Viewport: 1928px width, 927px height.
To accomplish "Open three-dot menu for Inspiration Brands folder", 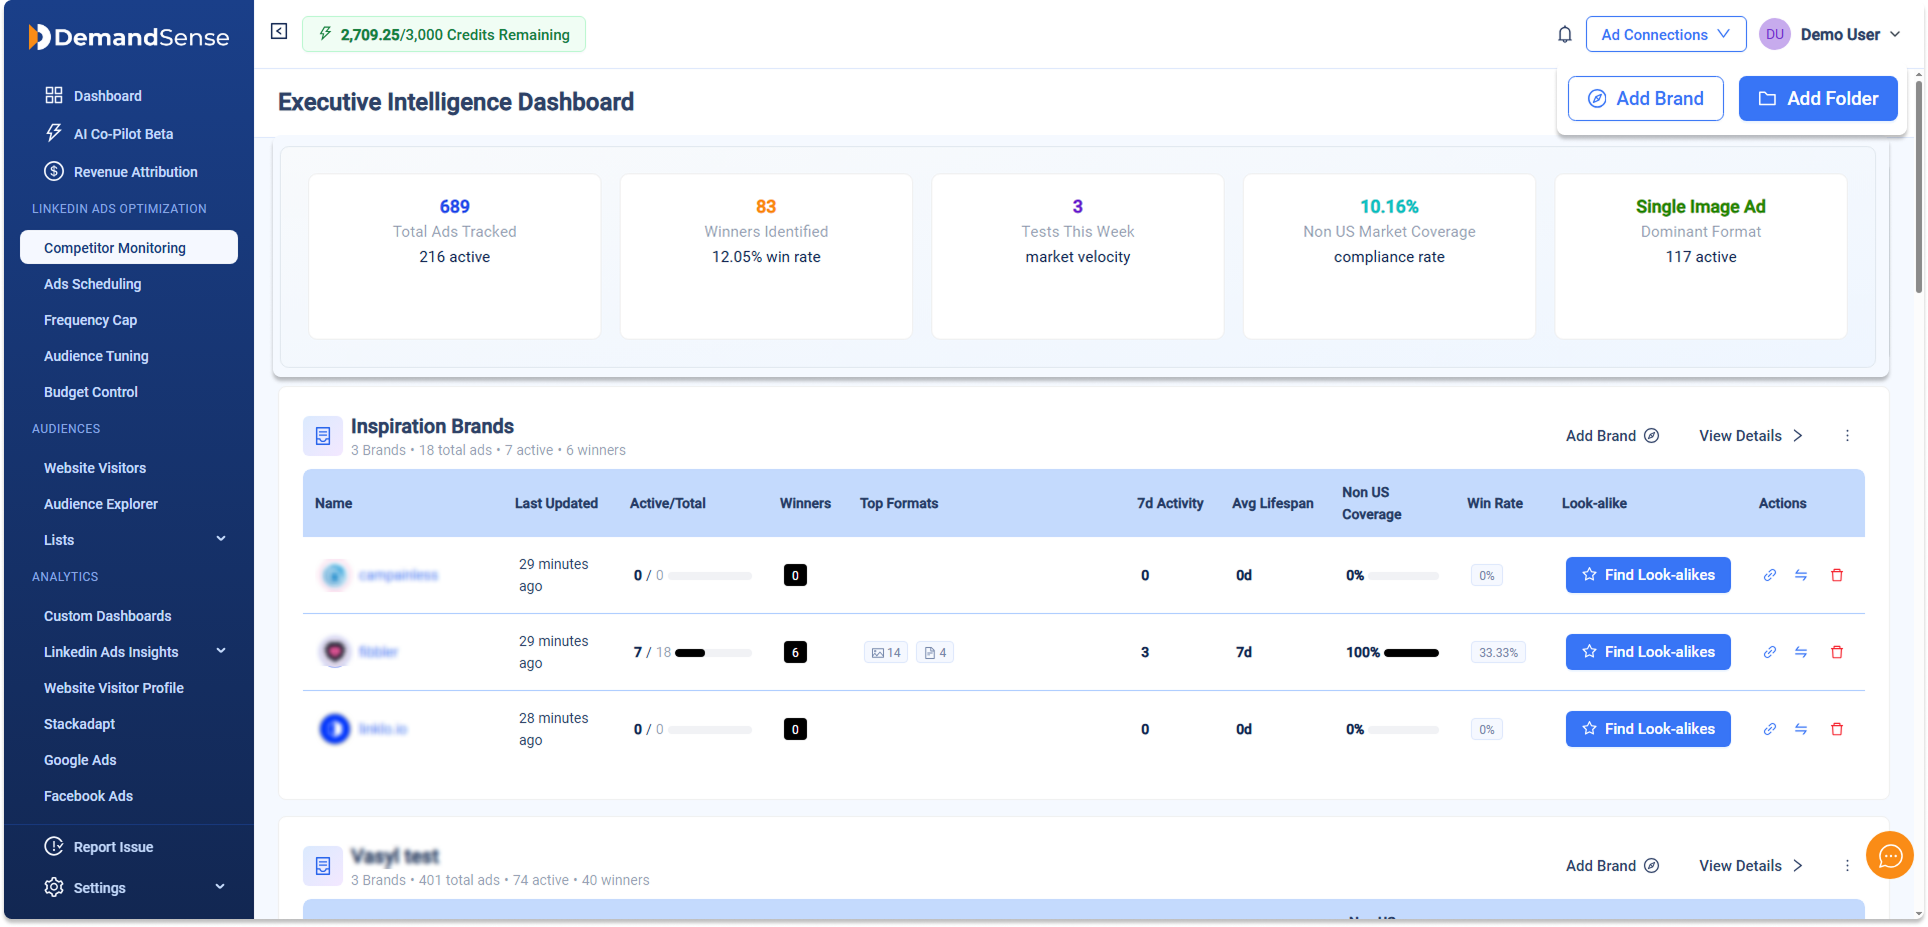I will [1847, 436].
